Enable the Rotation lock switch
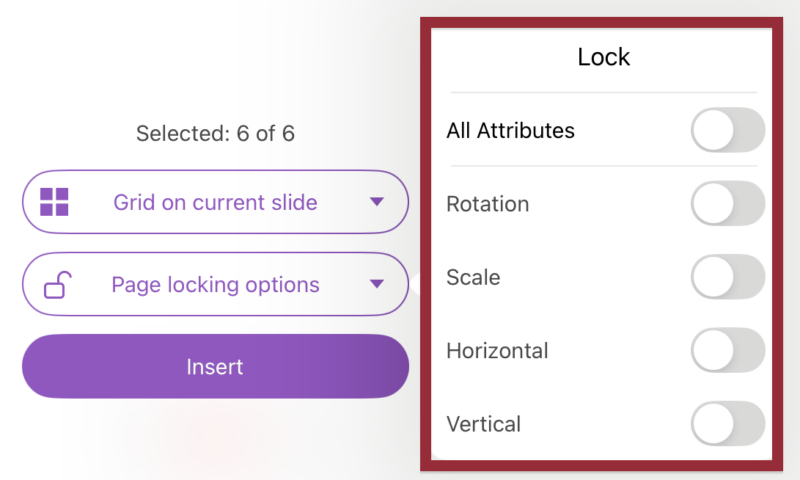 [x=727, y=204]
